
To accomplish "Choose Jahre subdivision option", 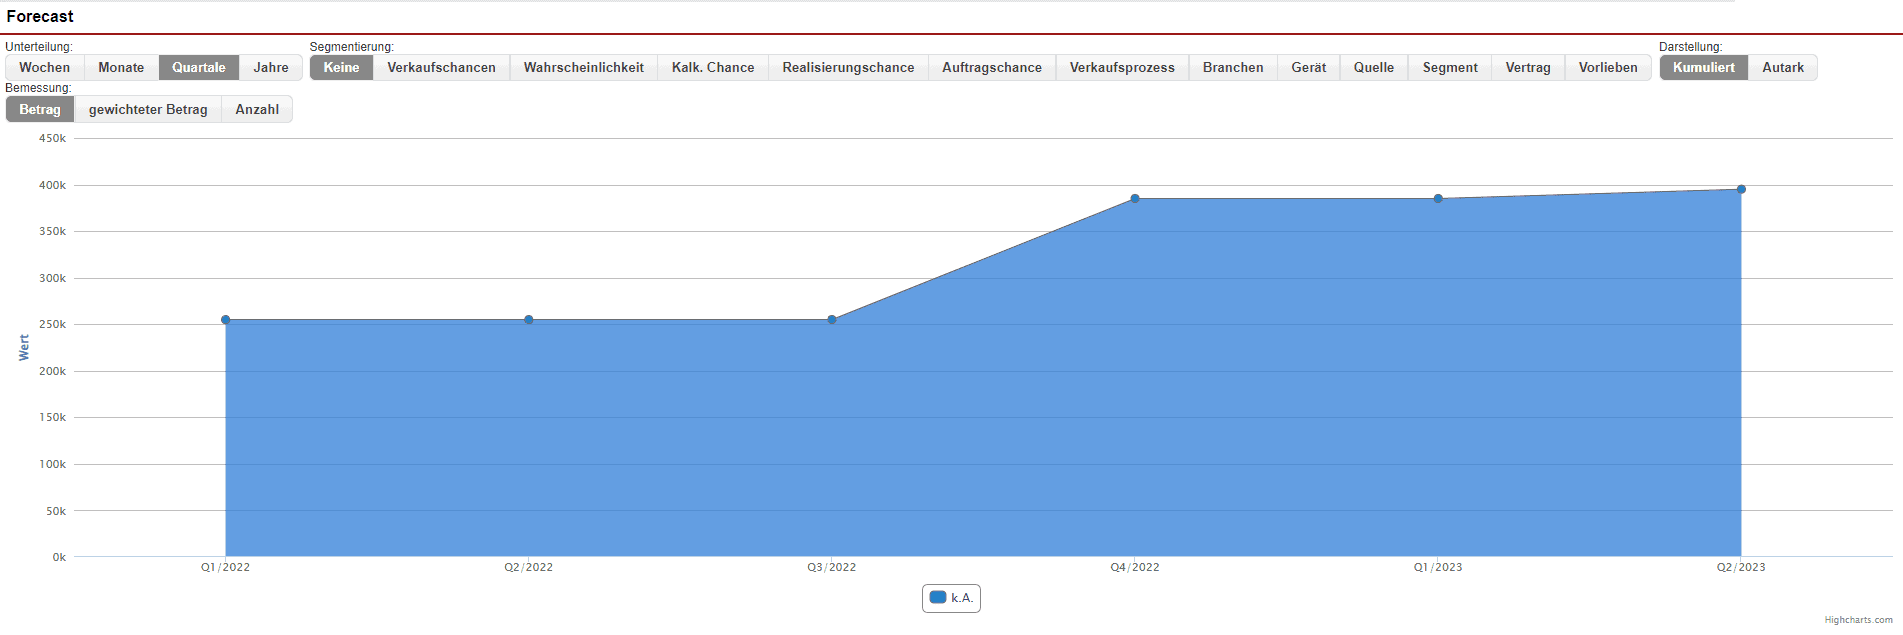I will tap(270, 67).
